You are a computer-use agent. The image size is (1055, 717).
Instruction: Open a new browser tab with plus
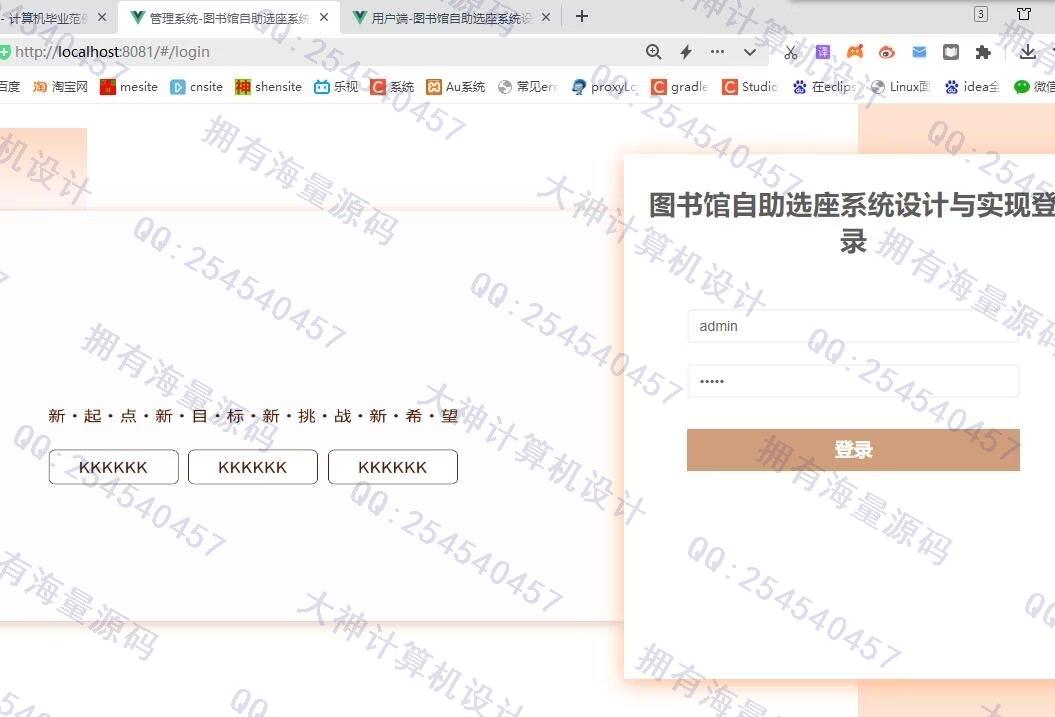[x=582, y=16]
